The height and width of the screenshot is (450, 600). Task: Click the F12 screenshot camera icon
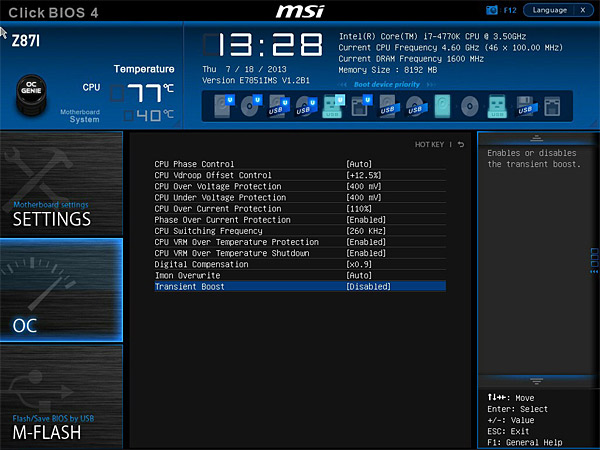pyautogui.click(x=492, y=10)
